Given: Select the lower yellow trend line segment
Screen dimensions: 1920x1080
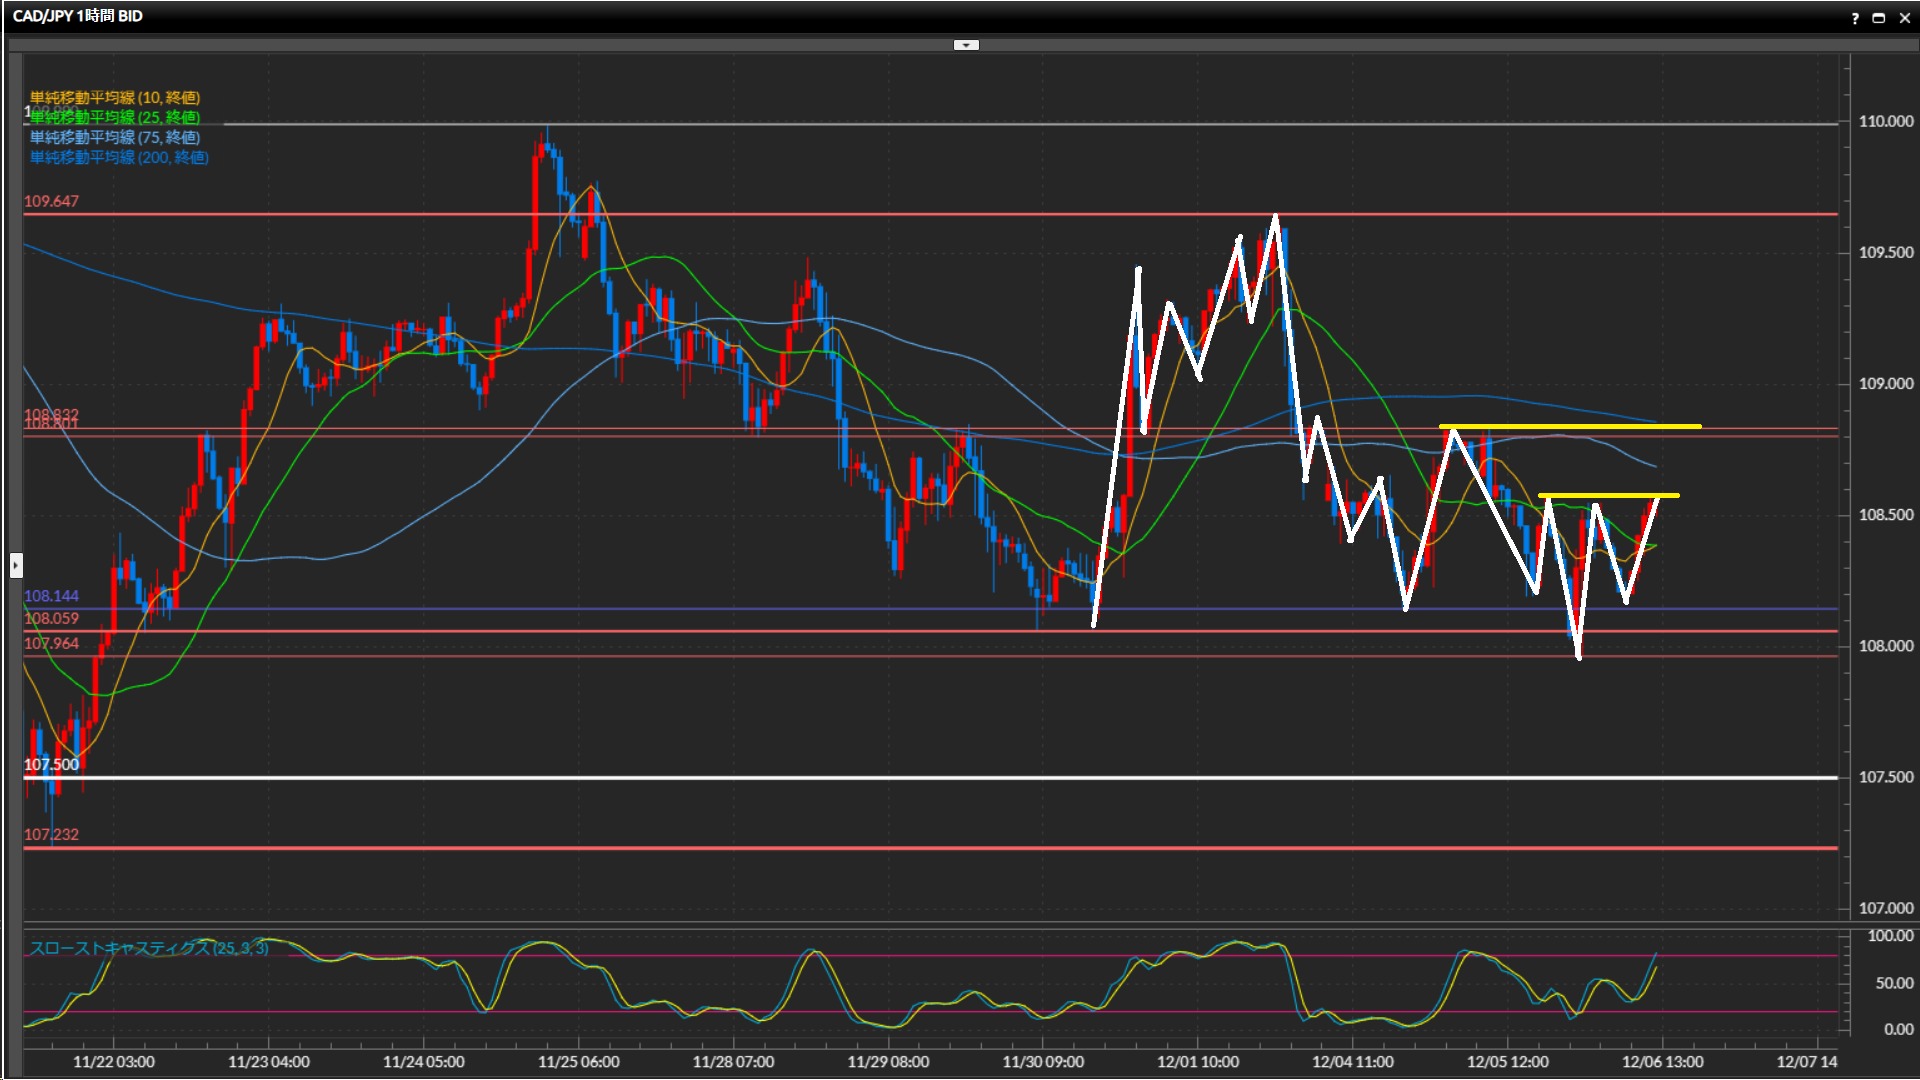Looking at the screenshot, I should tap(1608, 496).
